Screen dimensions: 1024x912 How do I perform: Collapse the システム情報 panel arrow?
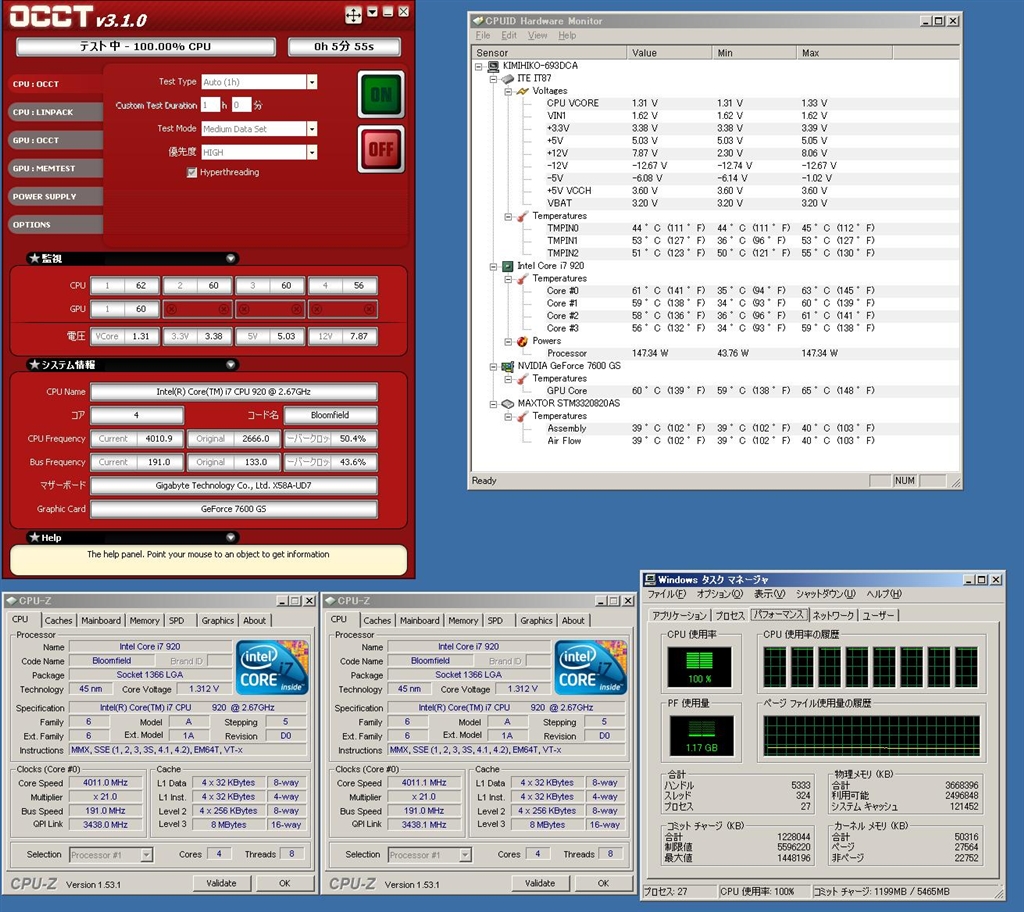tap(231, 365)
